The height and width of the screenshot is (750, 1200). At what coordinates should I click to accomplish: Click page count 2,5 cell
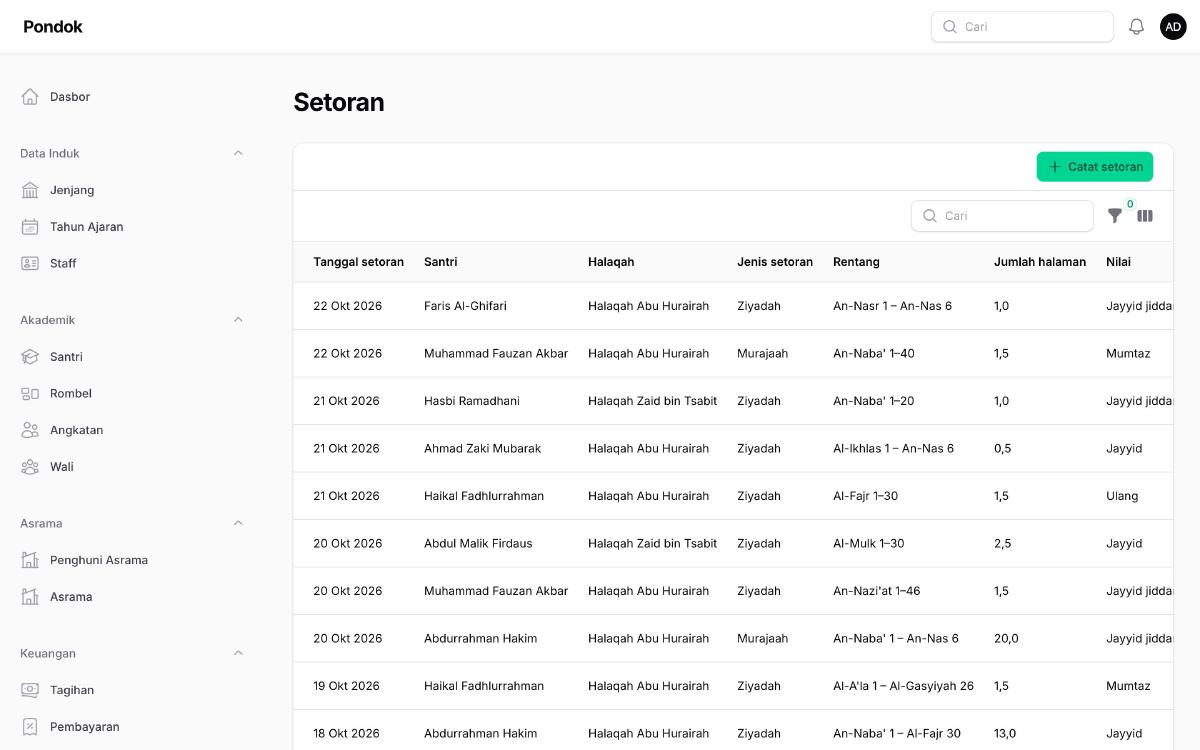pyautogui.click(x=1002, y=544)
